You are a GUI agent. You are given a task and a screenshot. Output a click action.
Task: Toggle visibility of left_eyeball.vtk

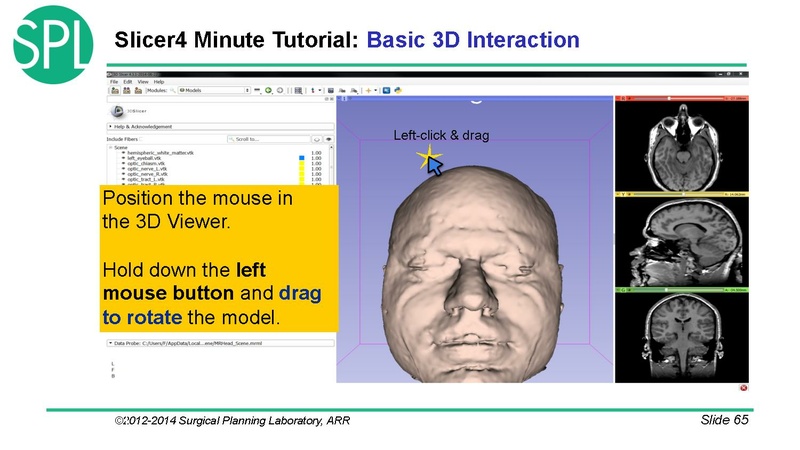pyautogui.click(x=123, y=158)
